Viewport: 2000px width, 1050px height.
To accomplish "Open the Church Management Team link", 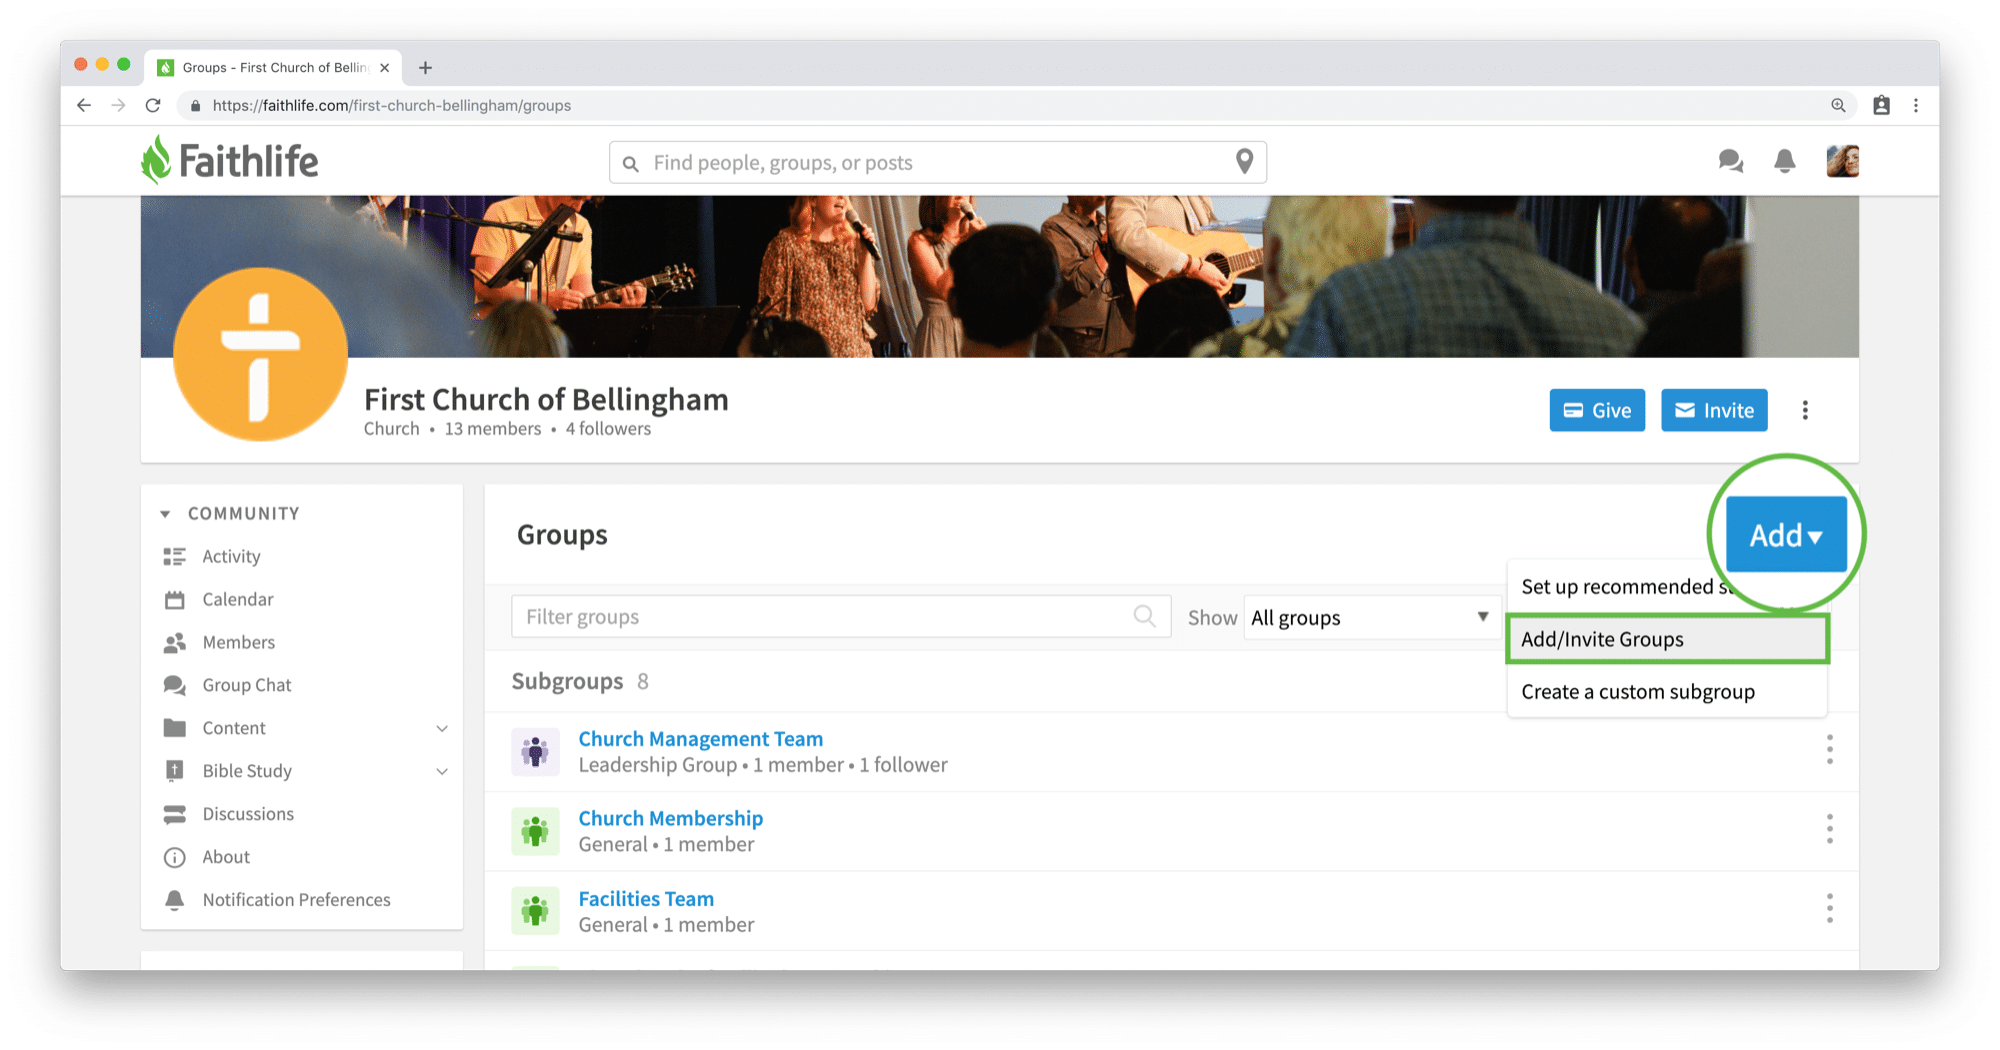I will 701,739.
